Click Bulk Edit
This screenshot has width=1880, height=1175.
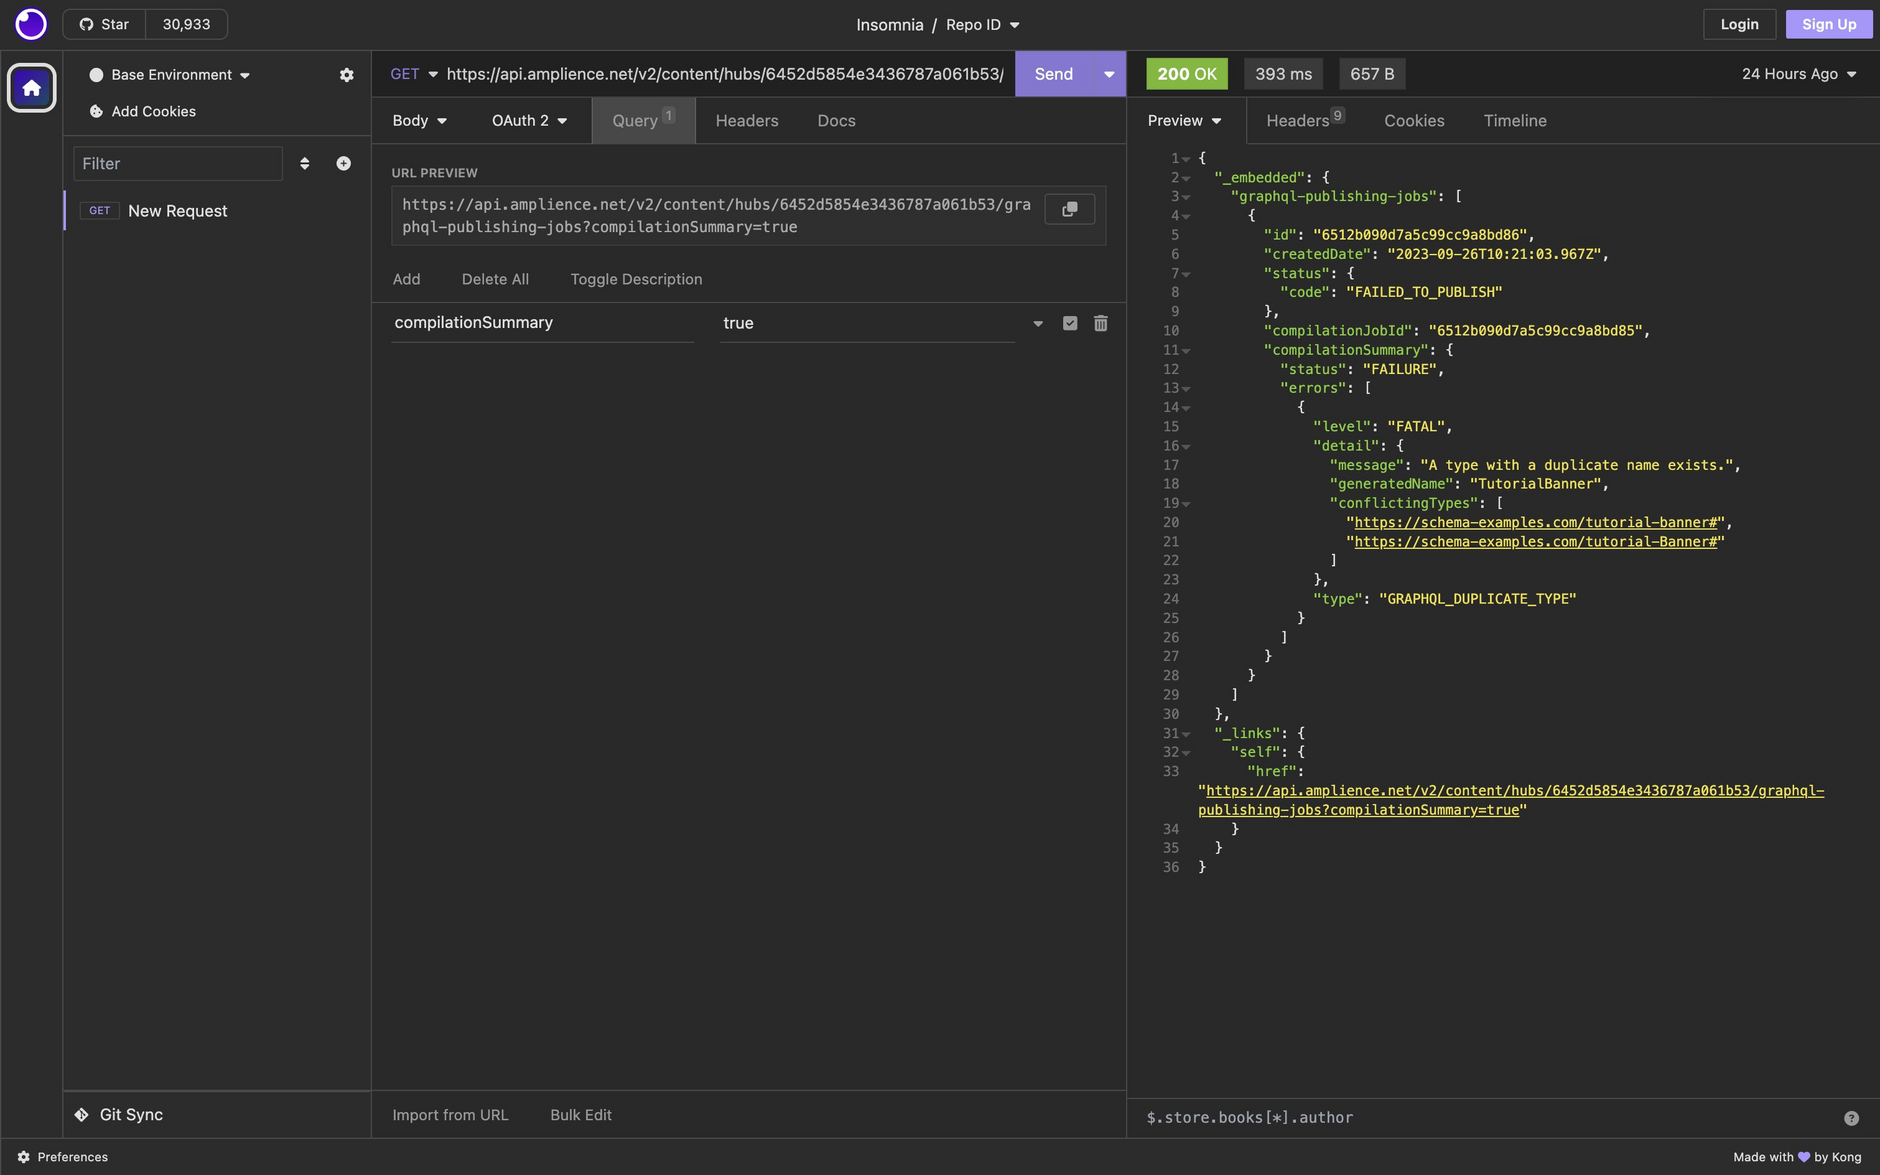pyautogui.click(x=580, y=1115)
